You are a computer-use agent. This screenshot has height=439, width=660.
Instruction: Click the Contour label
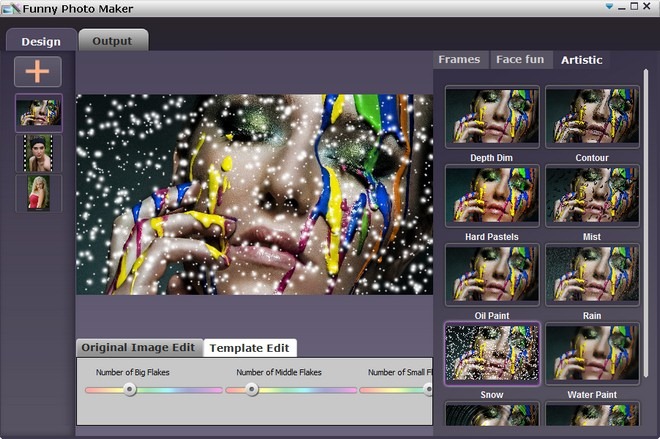(x=592, y=158)
